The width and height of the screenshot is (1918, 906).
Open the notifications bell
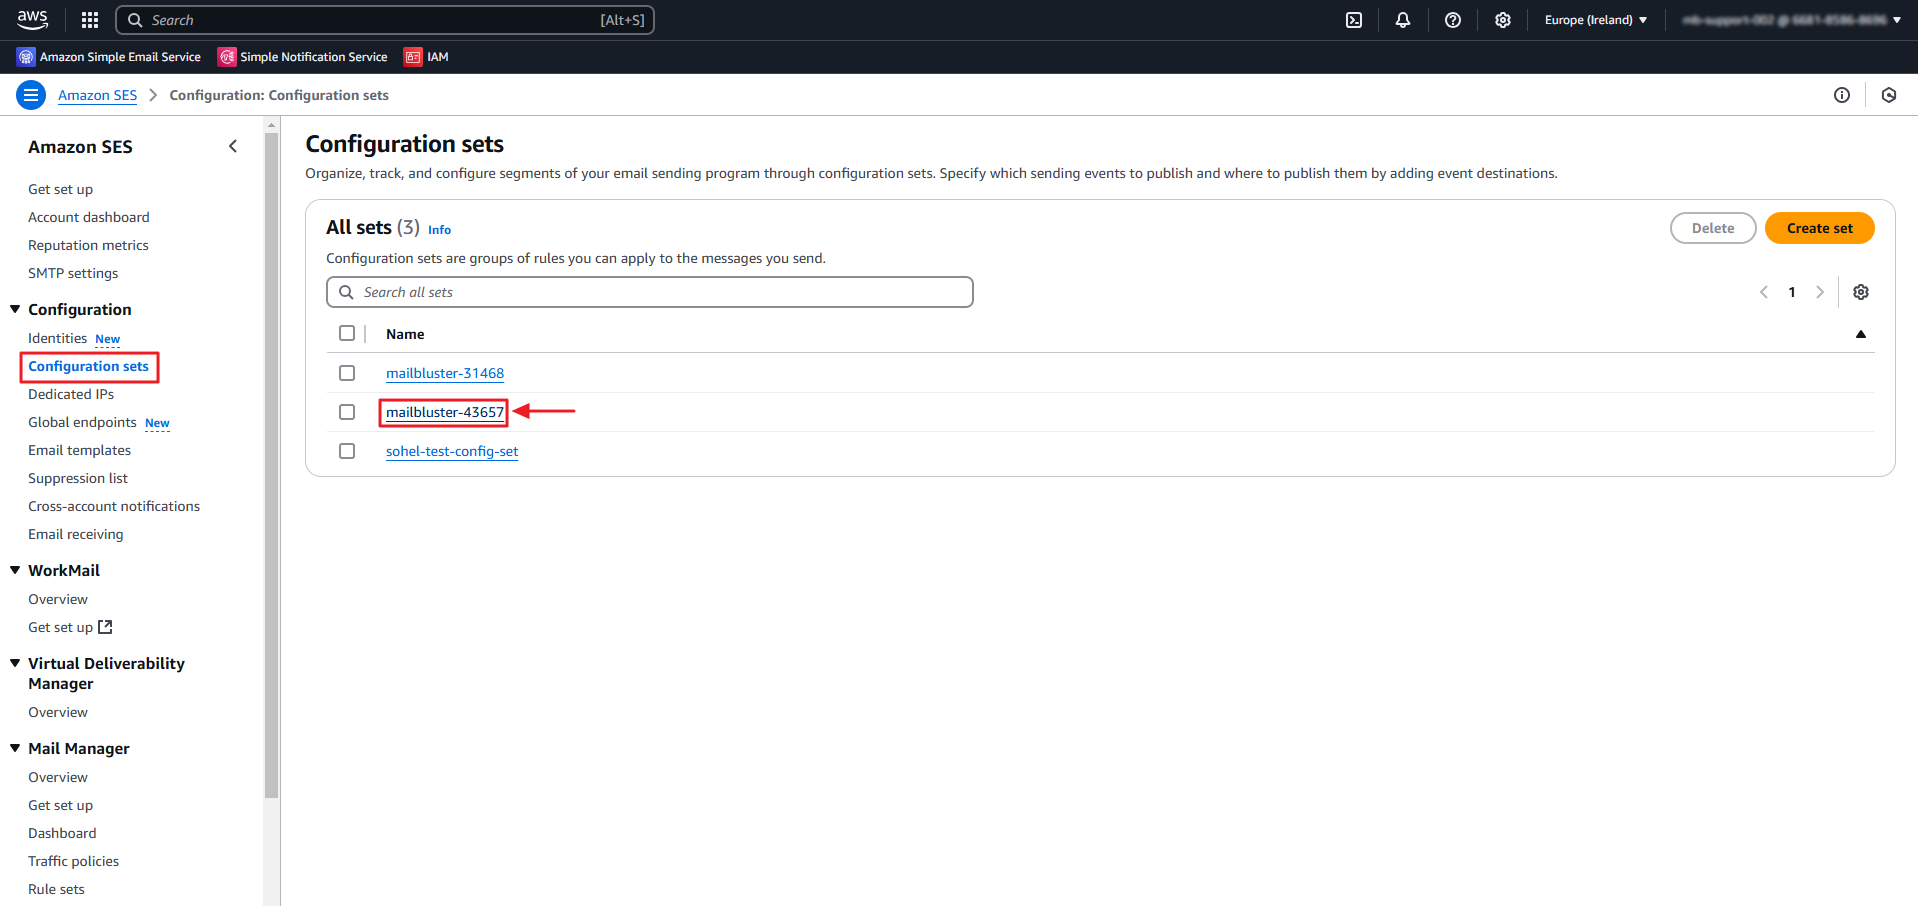(x=1403, y=20)
